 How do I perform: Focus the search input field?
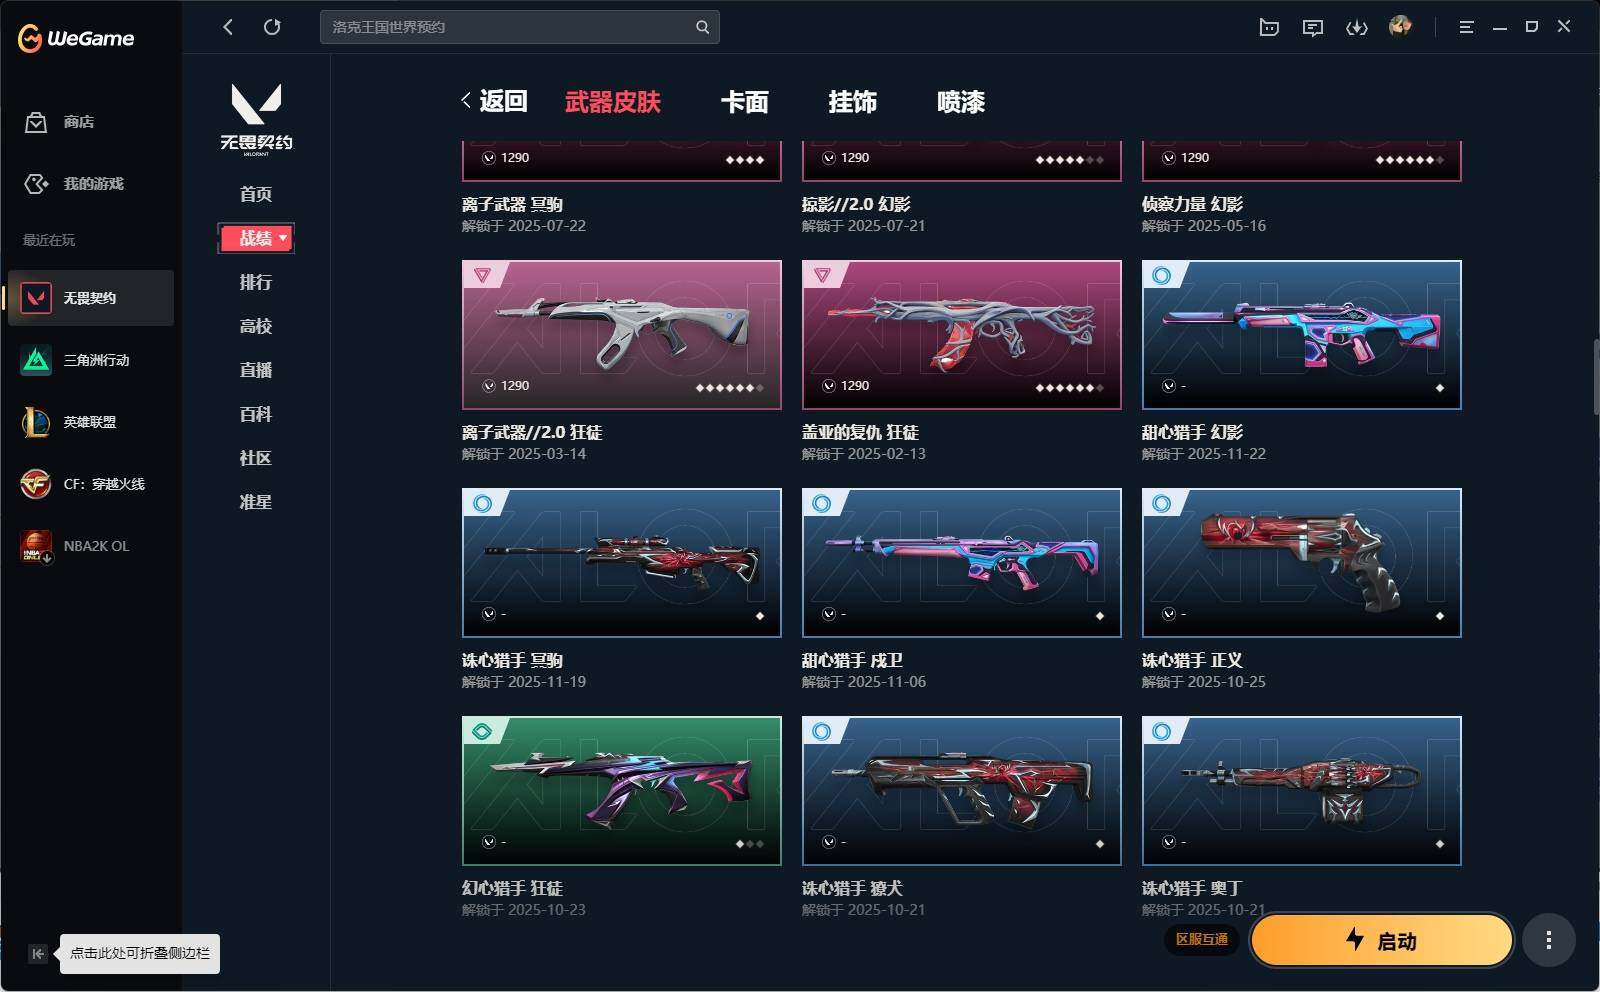tap(508, 27)
